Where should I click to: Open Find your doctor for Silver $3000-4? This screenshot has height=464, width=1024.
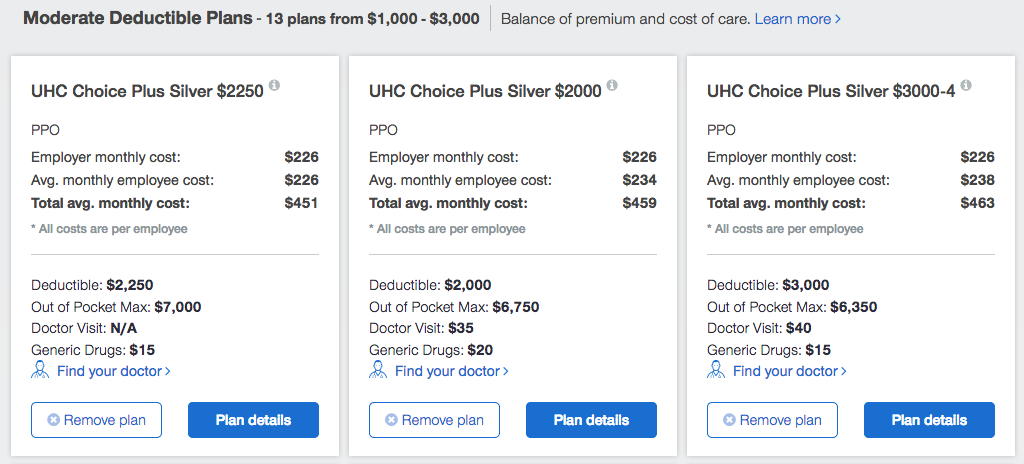point(790,371)
